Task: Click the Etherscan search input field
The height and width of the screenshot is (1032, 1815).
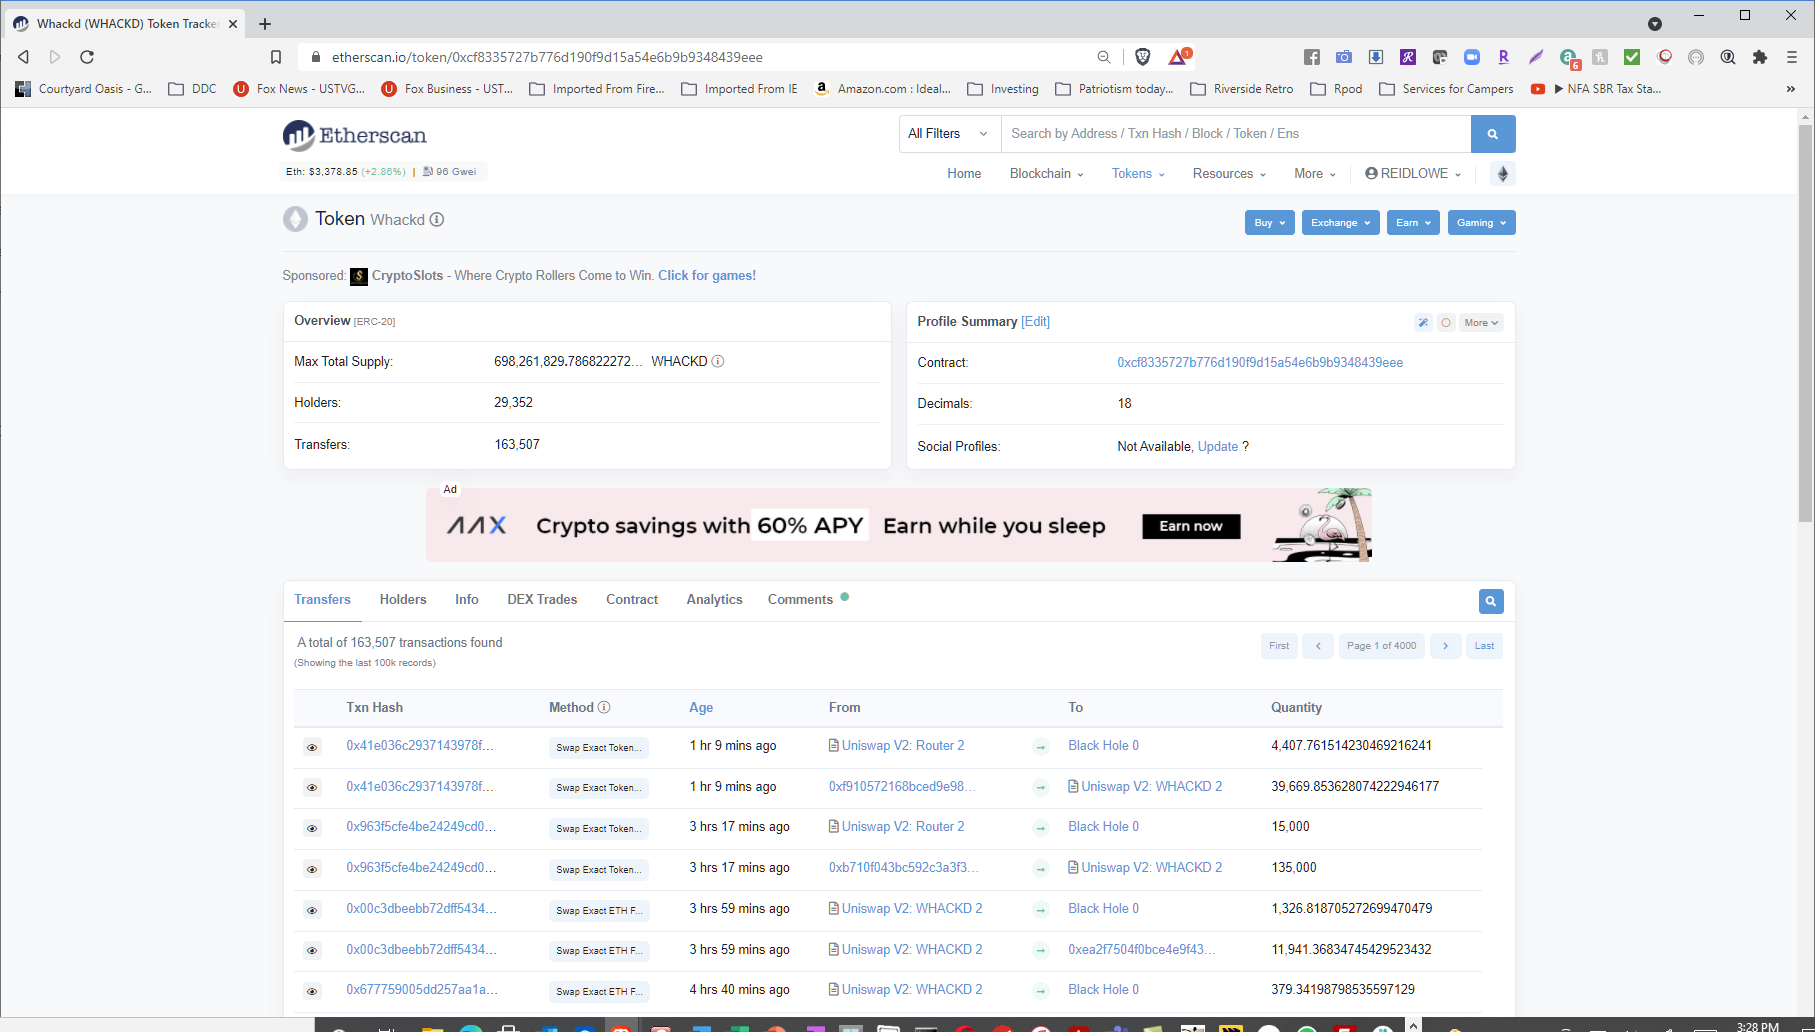Action: (x=1236, y=134)
